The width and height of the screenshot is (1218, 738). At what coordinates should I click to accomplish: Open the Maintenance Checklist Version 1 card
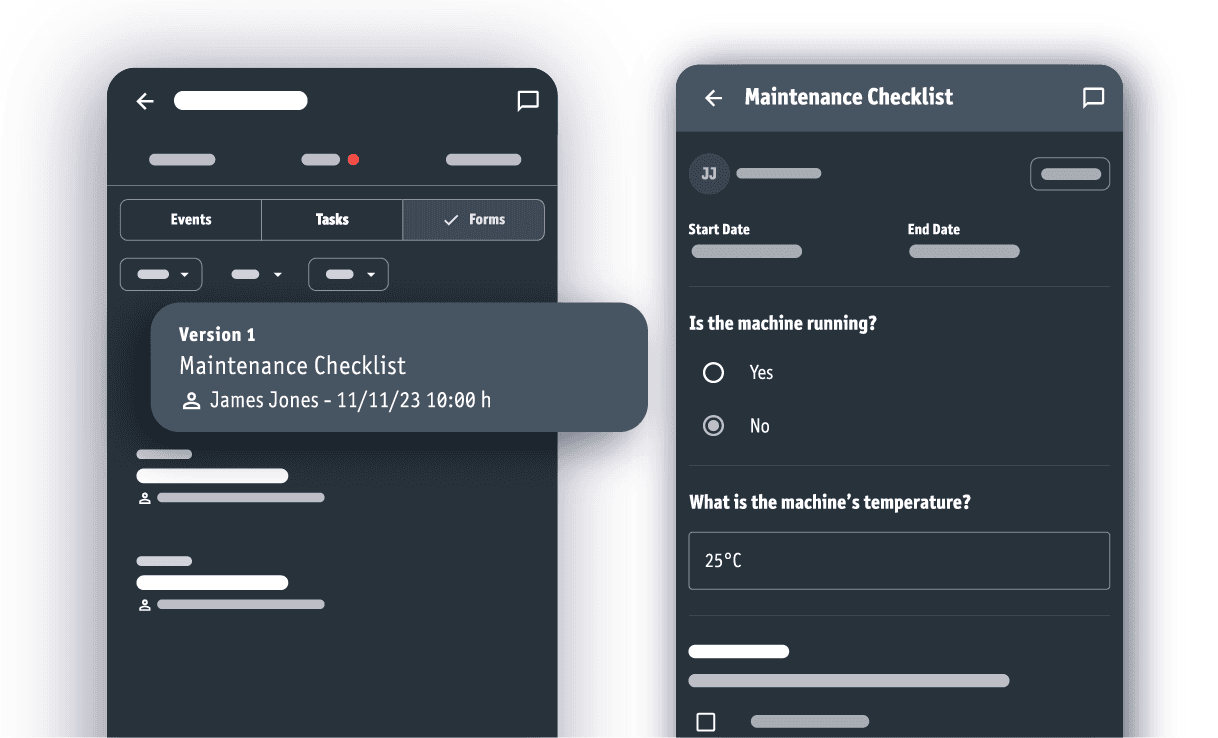pos(398,367)
